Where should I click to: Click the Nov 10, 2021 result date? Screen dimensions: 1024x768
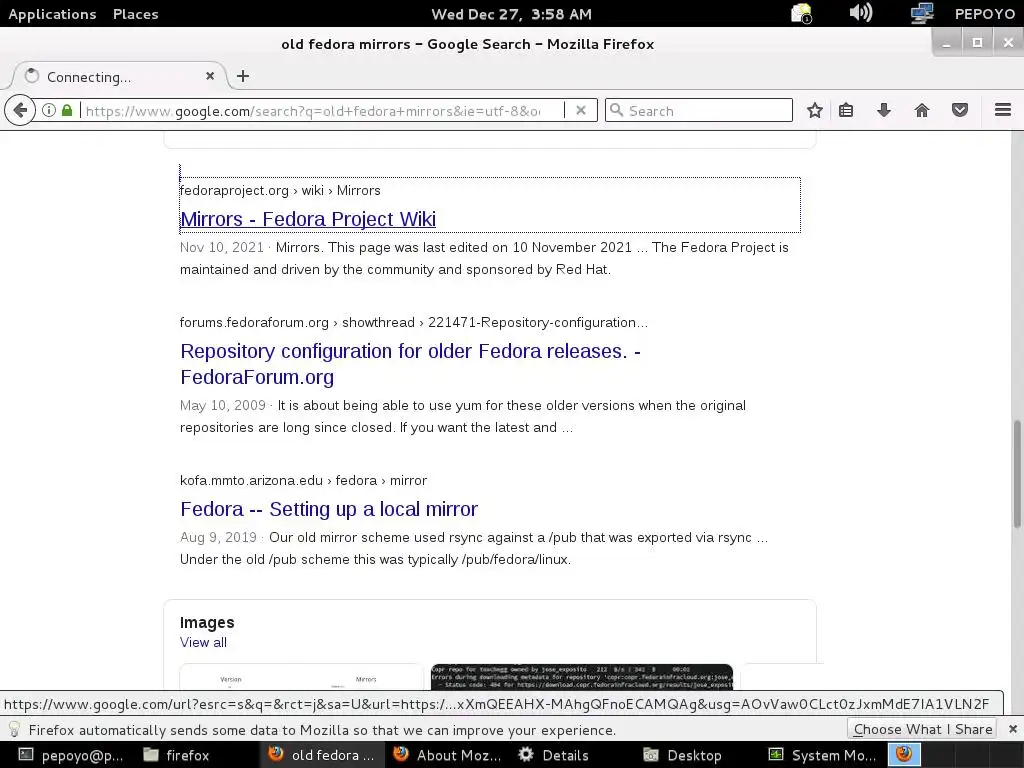(221, 247)
